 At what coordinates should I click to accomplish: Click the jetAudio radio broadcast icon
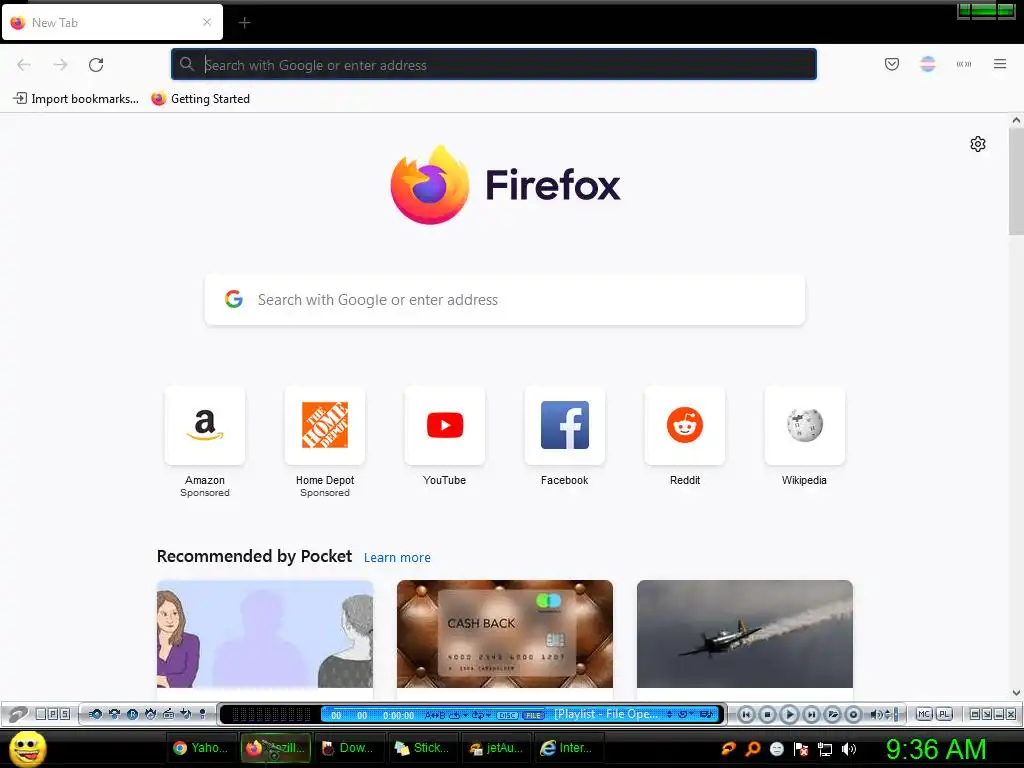click(x=168, y=714)
